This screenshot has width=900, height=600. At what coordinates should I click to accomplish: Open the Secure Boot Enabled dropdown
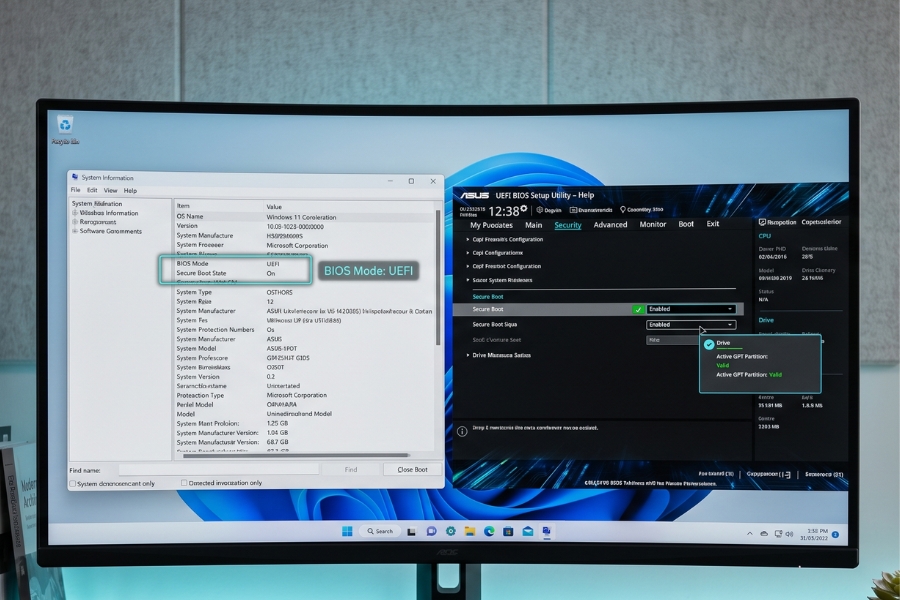(691, 309)
